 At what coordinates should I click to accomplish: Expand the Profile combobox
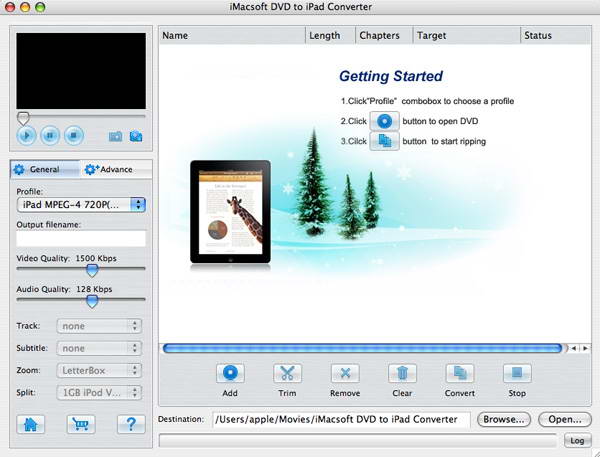click(81, 205)
